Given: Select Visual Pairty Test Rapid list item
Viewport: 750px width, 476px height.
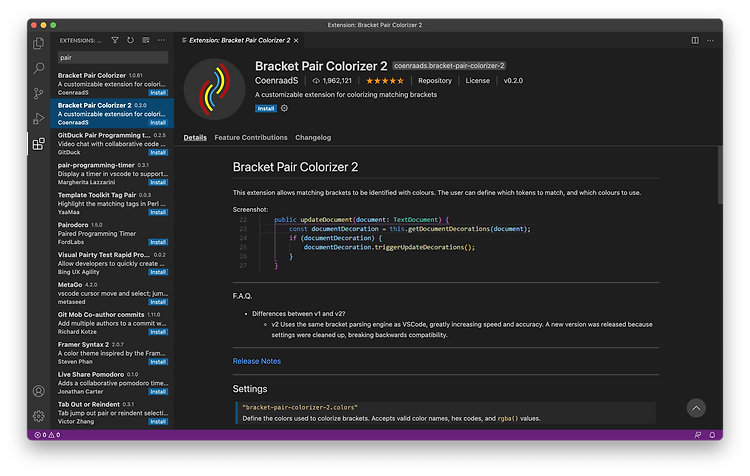Looking at the screenshot, I should (112, 263).
